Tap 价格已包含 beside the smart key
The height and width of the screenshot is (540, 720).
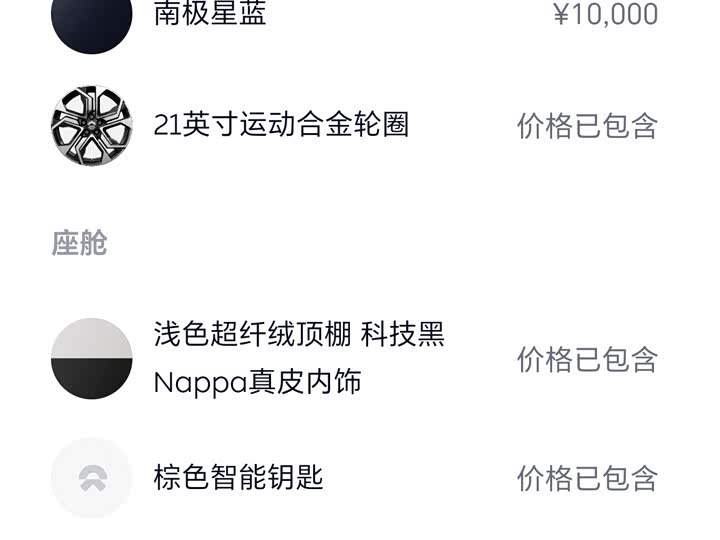[x=587, y=478]
